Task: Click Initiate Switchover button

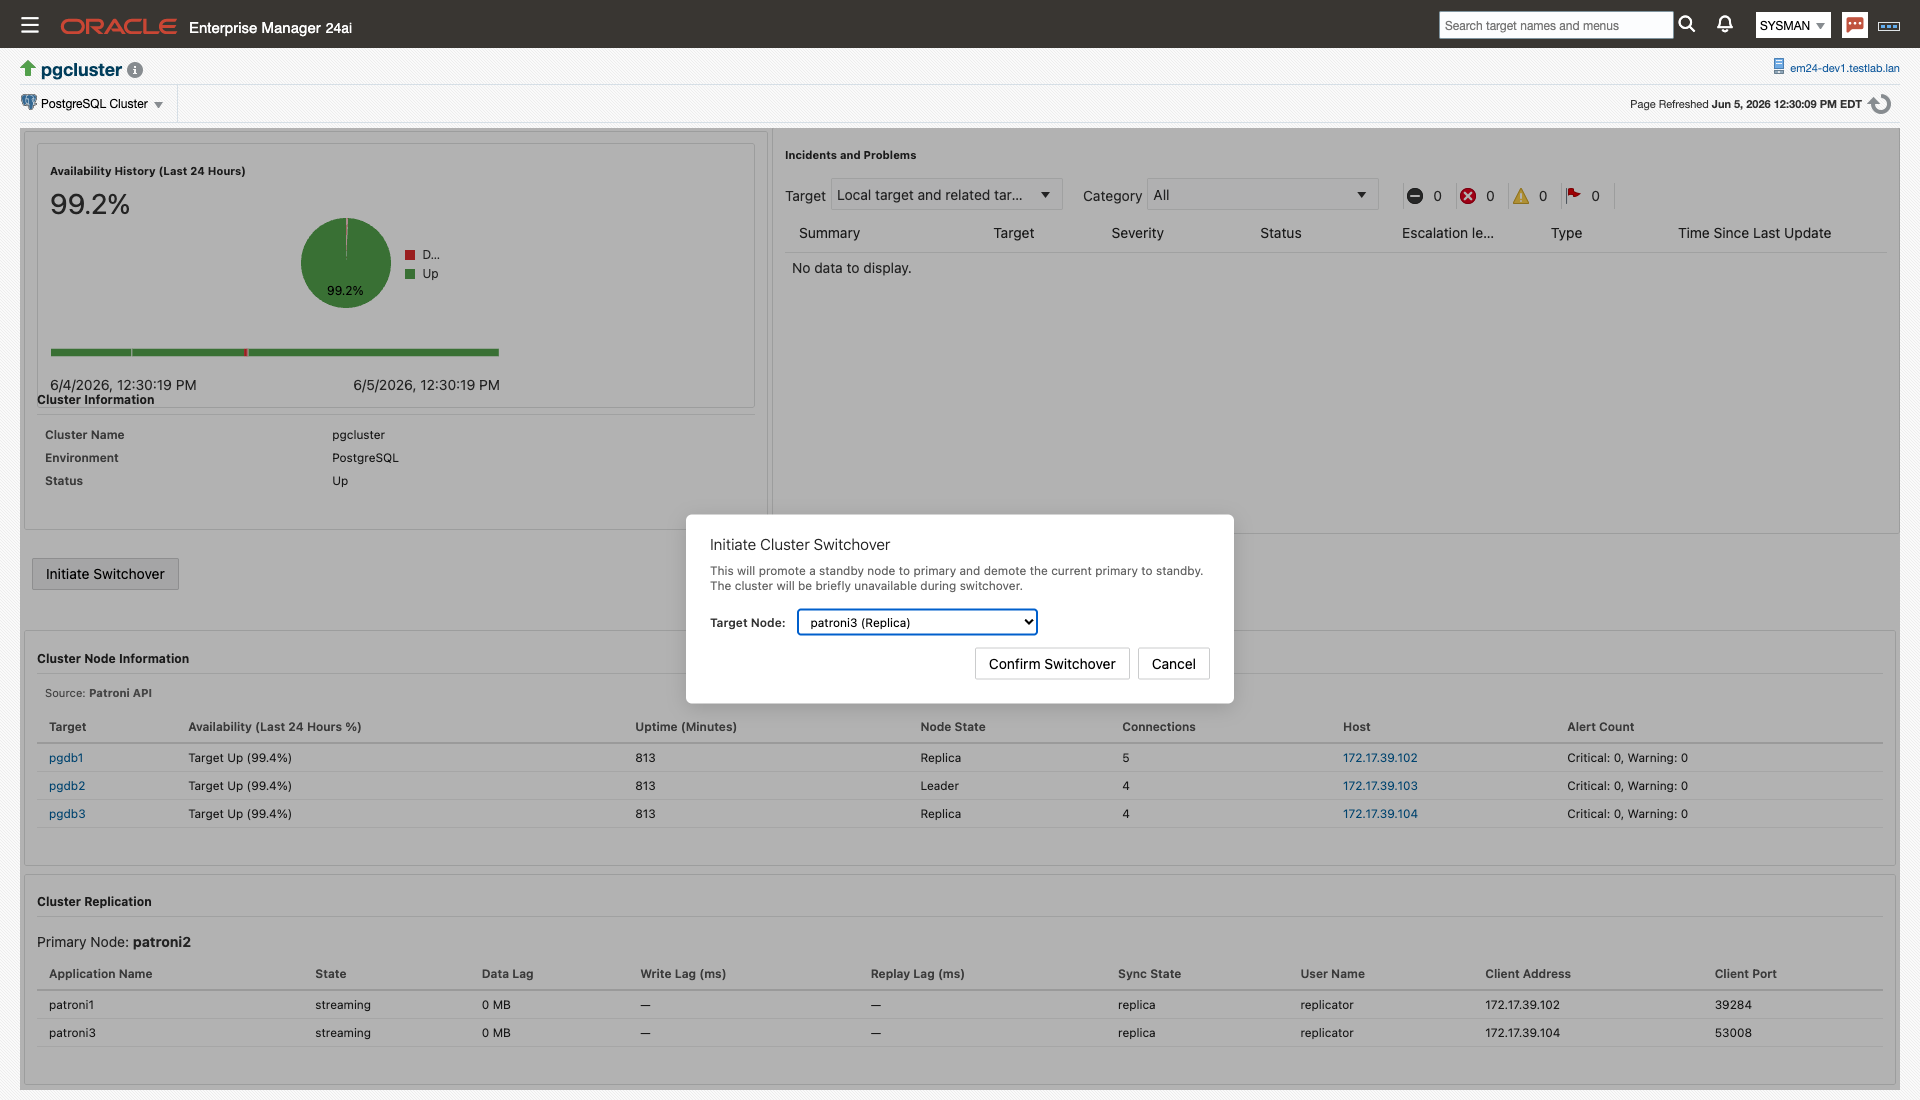Action: pyautogui.click(x=105, y=574)
